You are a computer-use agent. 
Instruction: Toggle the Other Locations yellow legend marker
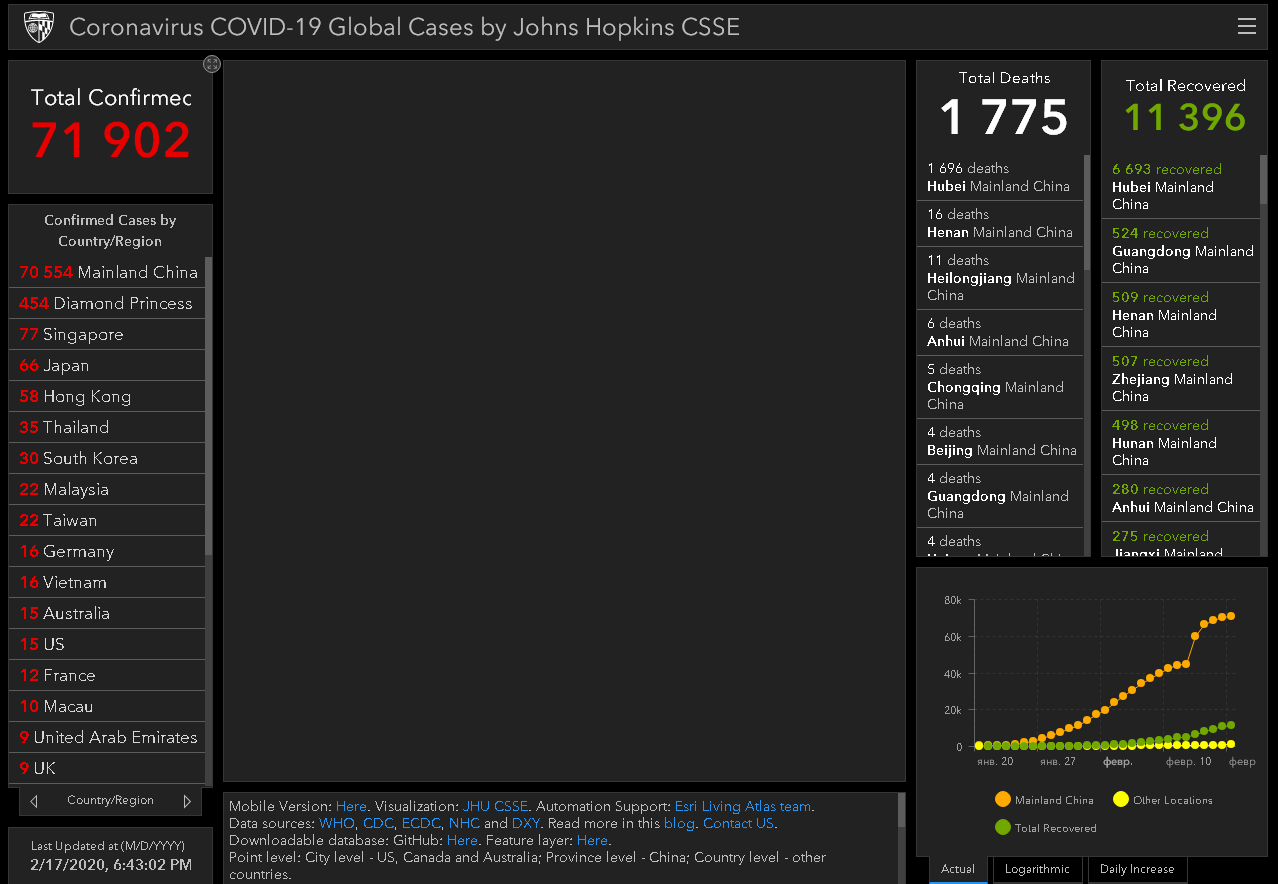tap(1120, 800)
